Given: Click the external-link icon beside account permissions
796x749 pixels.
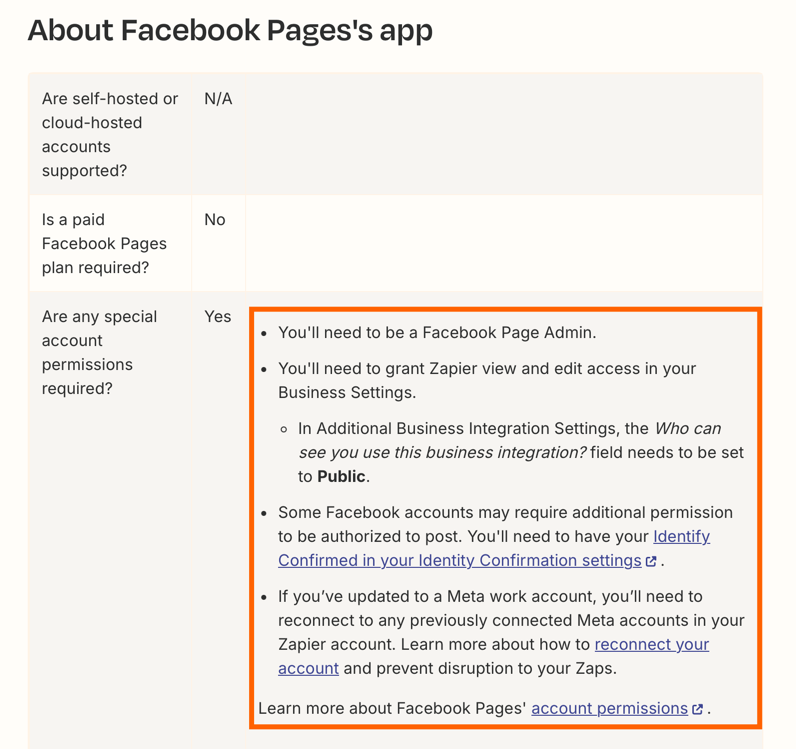Looking at the screenshot, I should (698, 709).
